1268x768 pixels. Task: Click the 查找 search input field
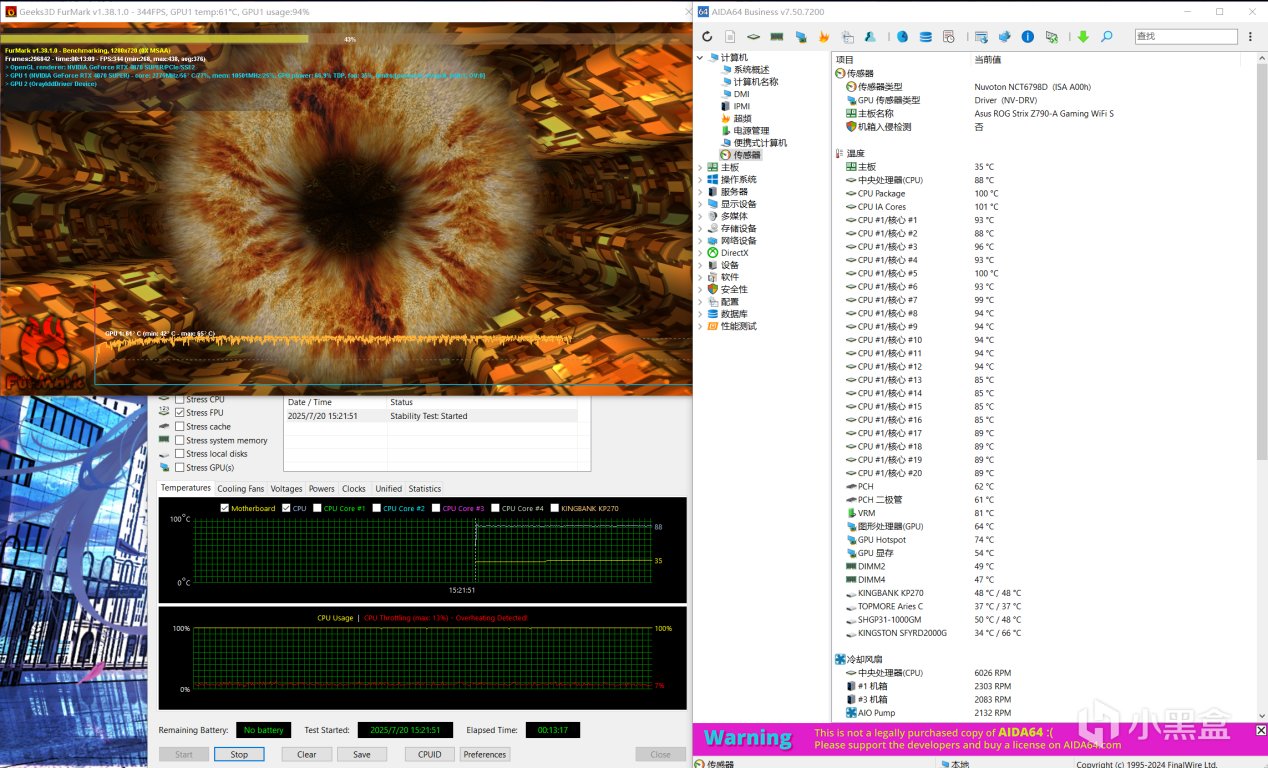tap(1185, 37)
